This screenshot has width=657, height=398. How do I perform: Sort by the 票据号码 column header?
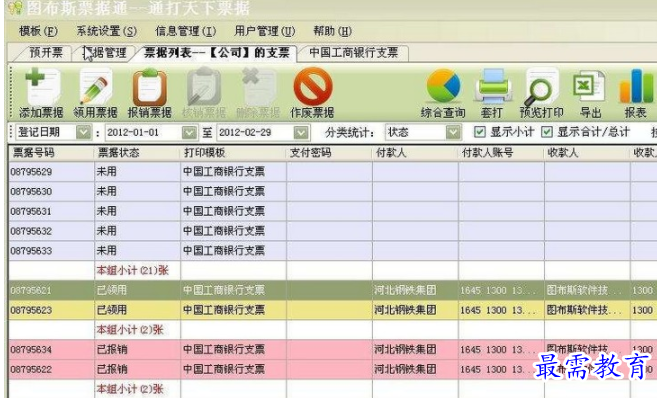coord(51,153)
